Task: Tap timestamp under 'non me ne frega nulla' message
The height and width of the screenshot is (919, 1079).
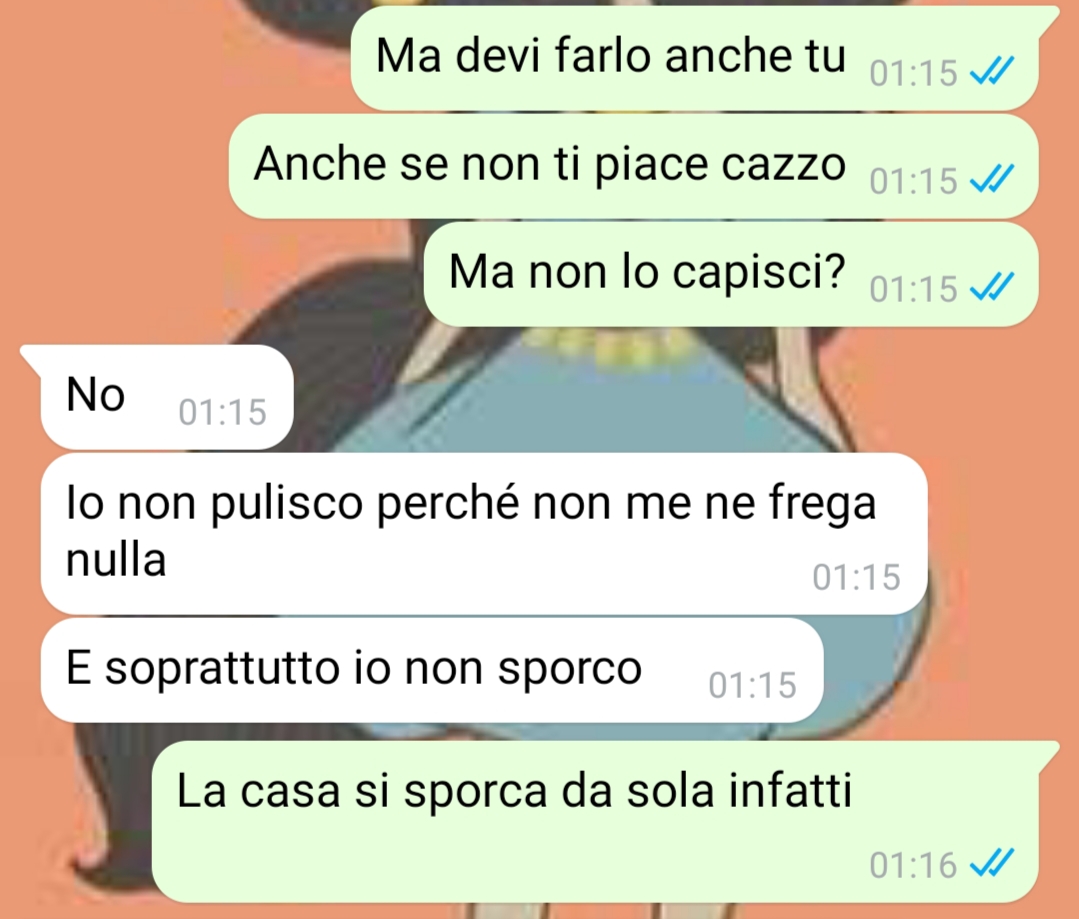Action: (x=856, y=578)
